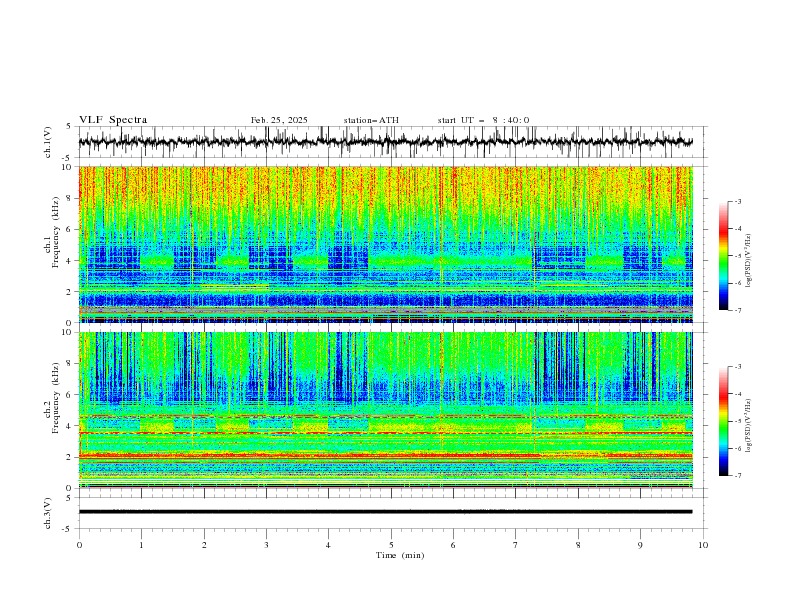Click the flat ch.3 voltage waveform trace

pyautogui.click(x=385, y=512)
